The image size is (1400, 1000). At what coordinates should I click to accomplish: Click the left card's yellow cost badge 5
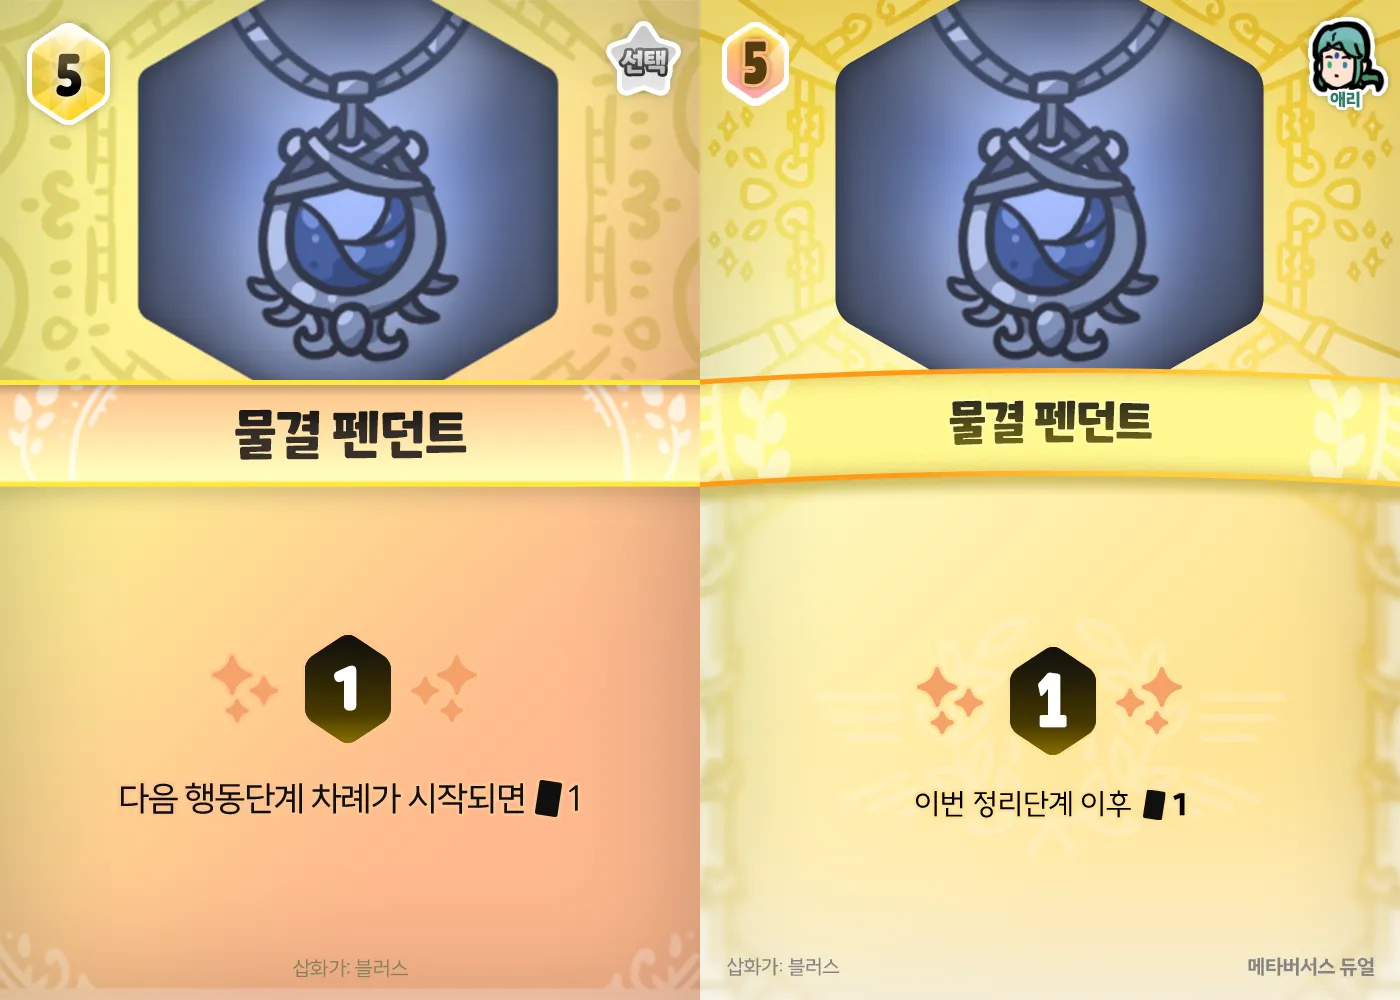coord(68,74)
